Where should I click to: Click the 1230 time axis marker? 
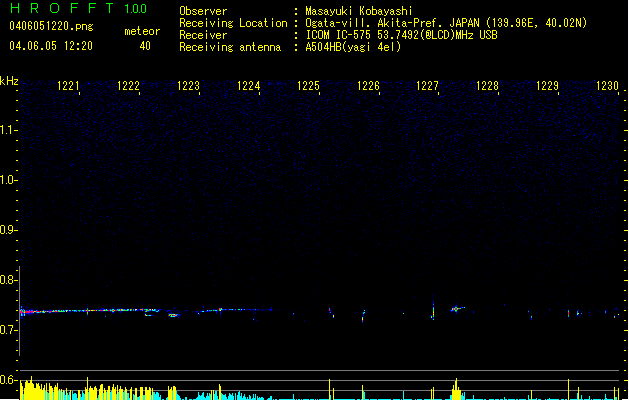(x=607, y=86)
